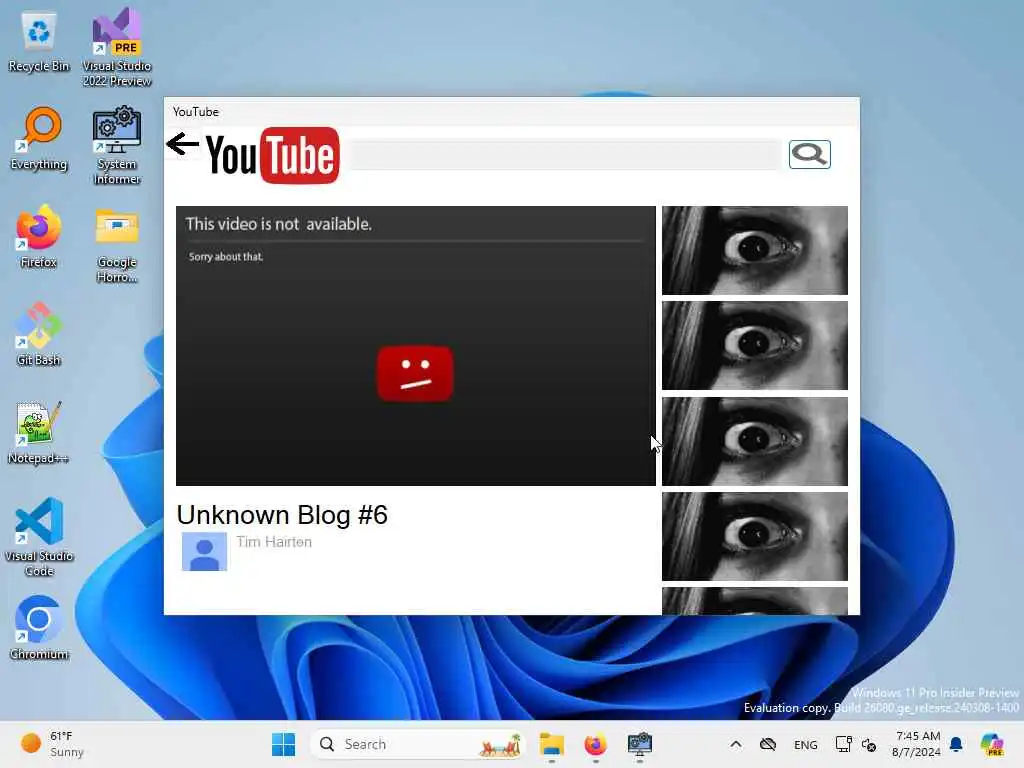Select the first eye thumbnail in sidebar
1024x768 pixels.
[x=755, y=251]
